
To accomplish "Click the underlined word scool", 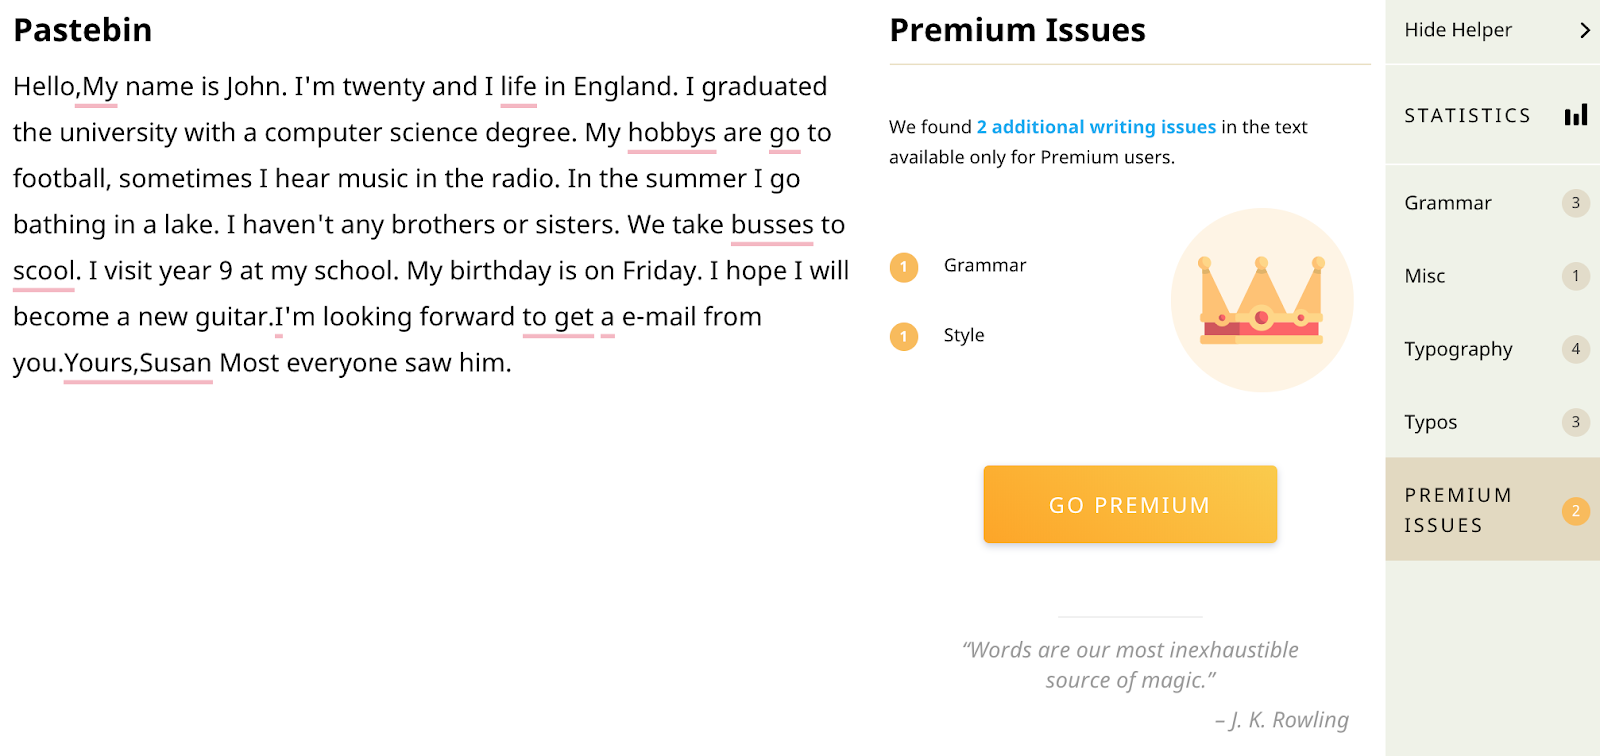I will pos(43,271).
